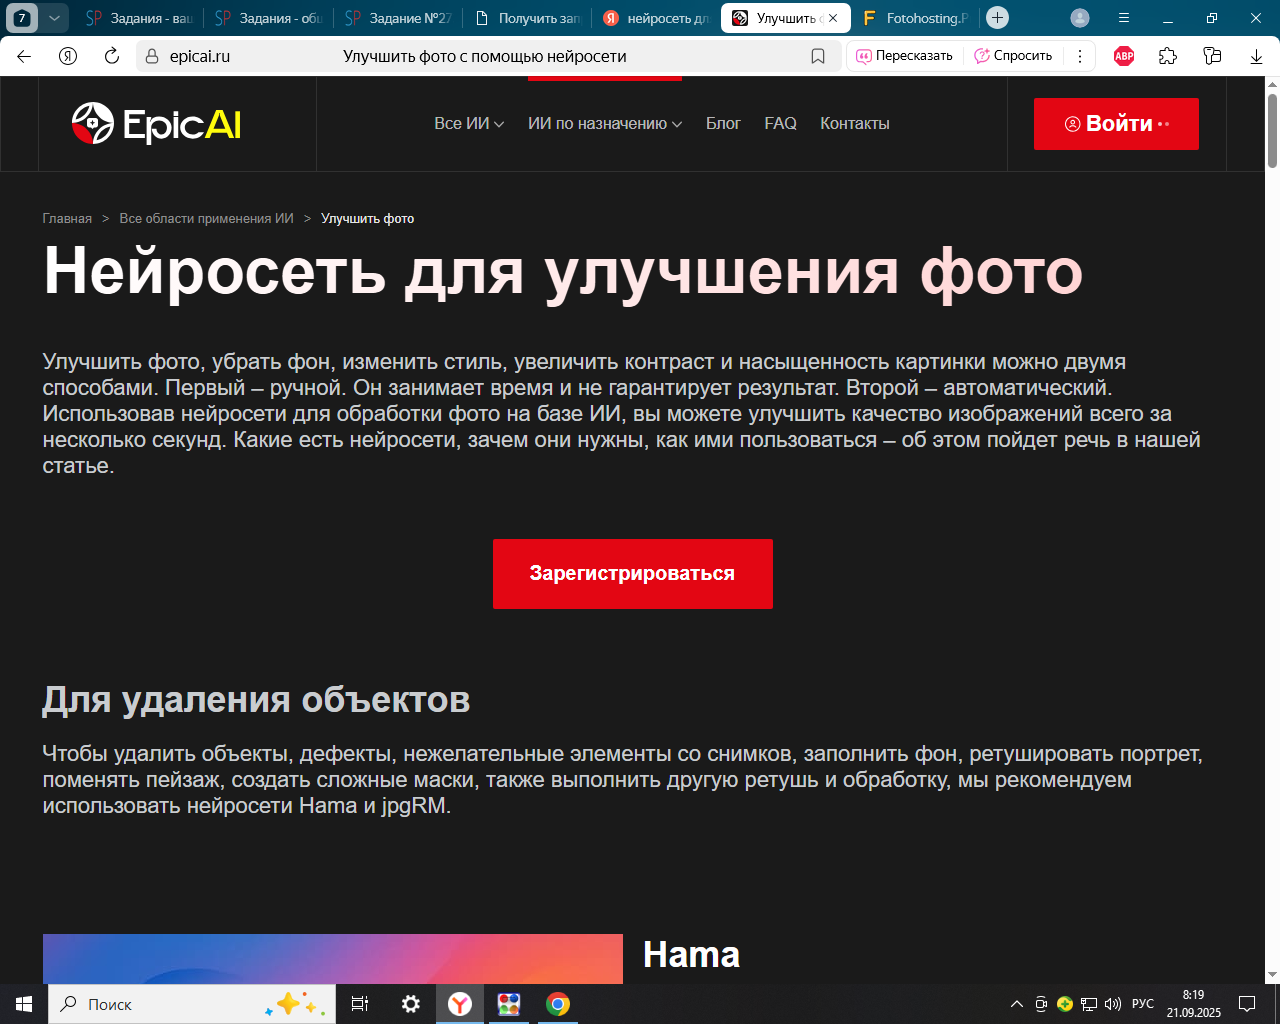Image resolution: width=1280 pixels, height=1024 pixels.
Task: Click the scrollbar down arrow
Action: (x=1272, y=974)
